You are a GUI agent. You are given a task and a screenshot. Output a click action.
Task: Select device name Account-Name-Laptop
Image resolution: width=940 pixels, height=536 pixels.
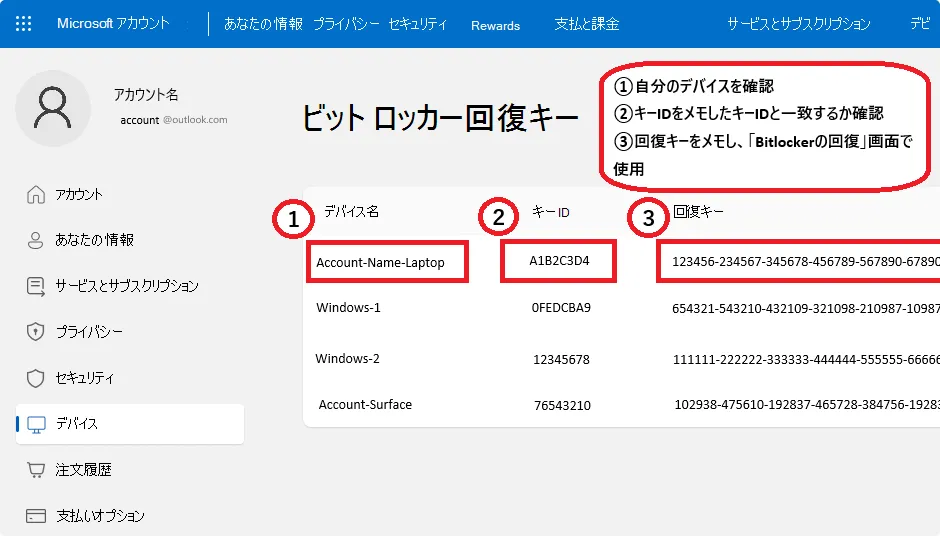pos(380,263)
